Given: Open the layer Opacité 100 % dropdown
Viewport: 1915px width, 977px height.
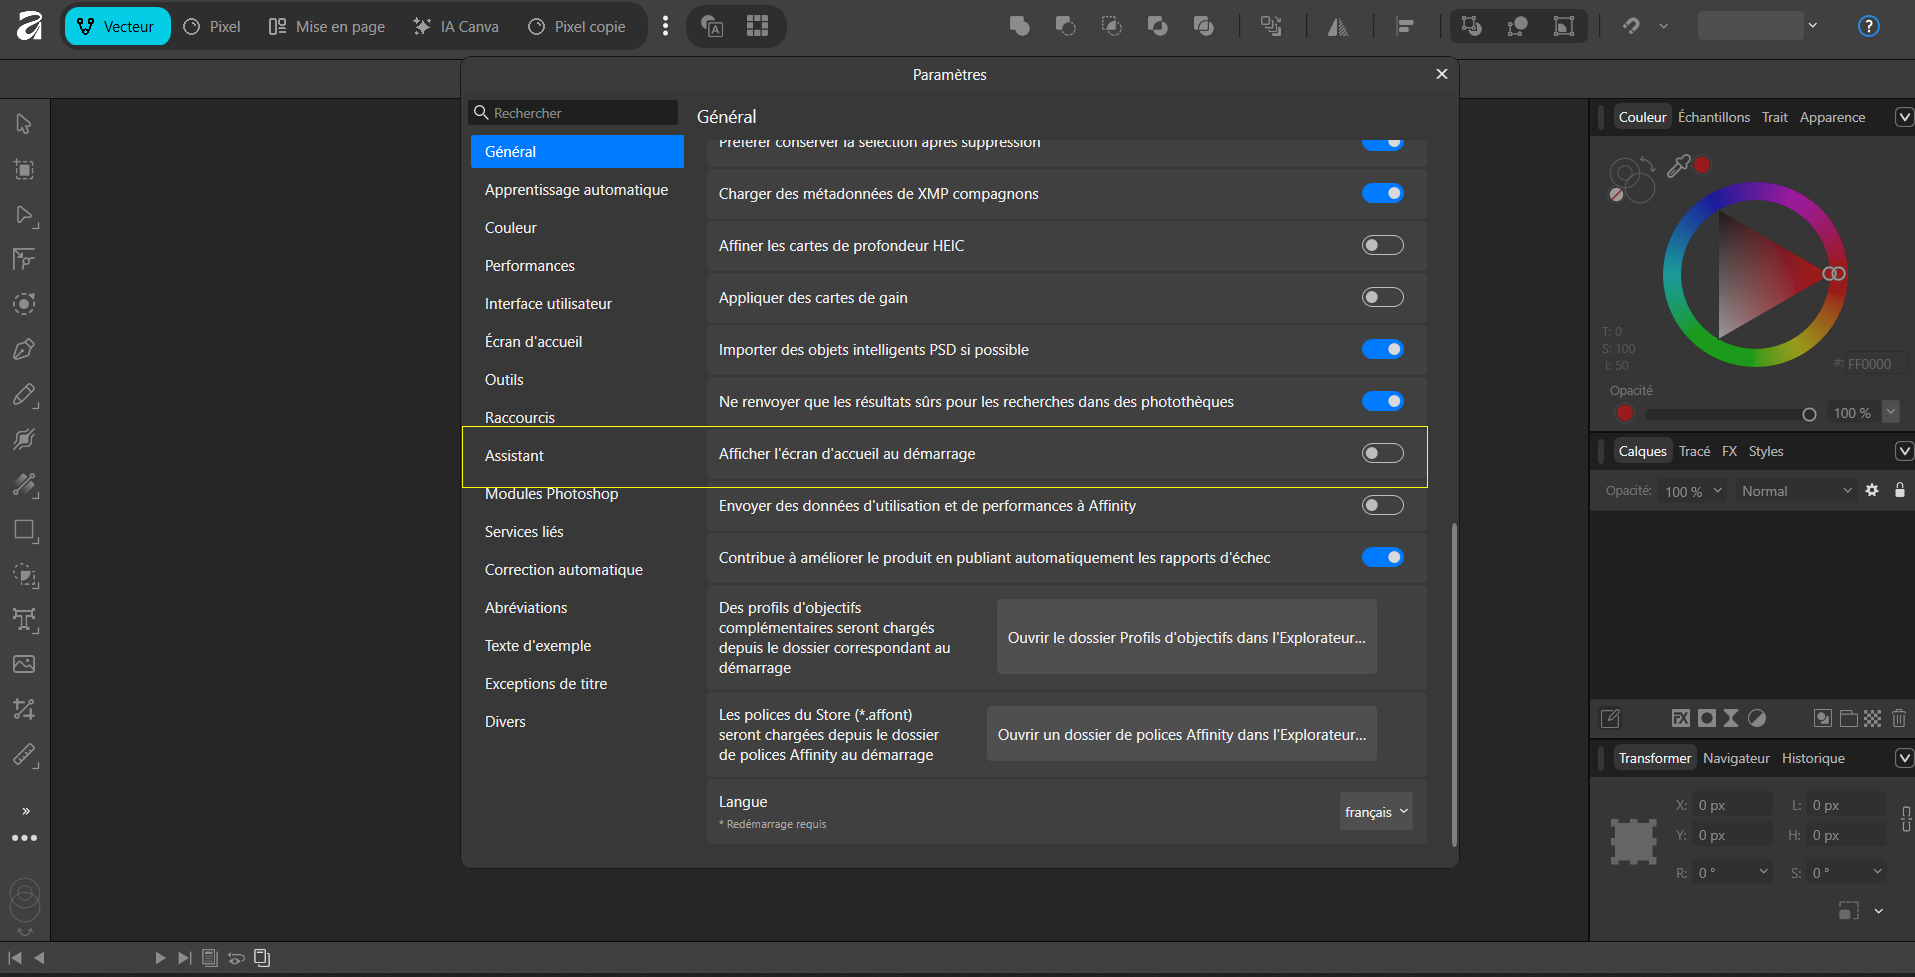Looking at the screenshot, I should (x=1693, y=491).
